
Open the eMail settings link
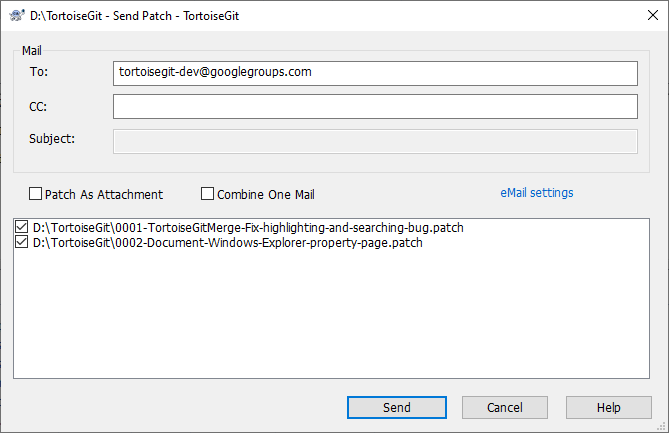pyautogui.click(x=536, y=193)
